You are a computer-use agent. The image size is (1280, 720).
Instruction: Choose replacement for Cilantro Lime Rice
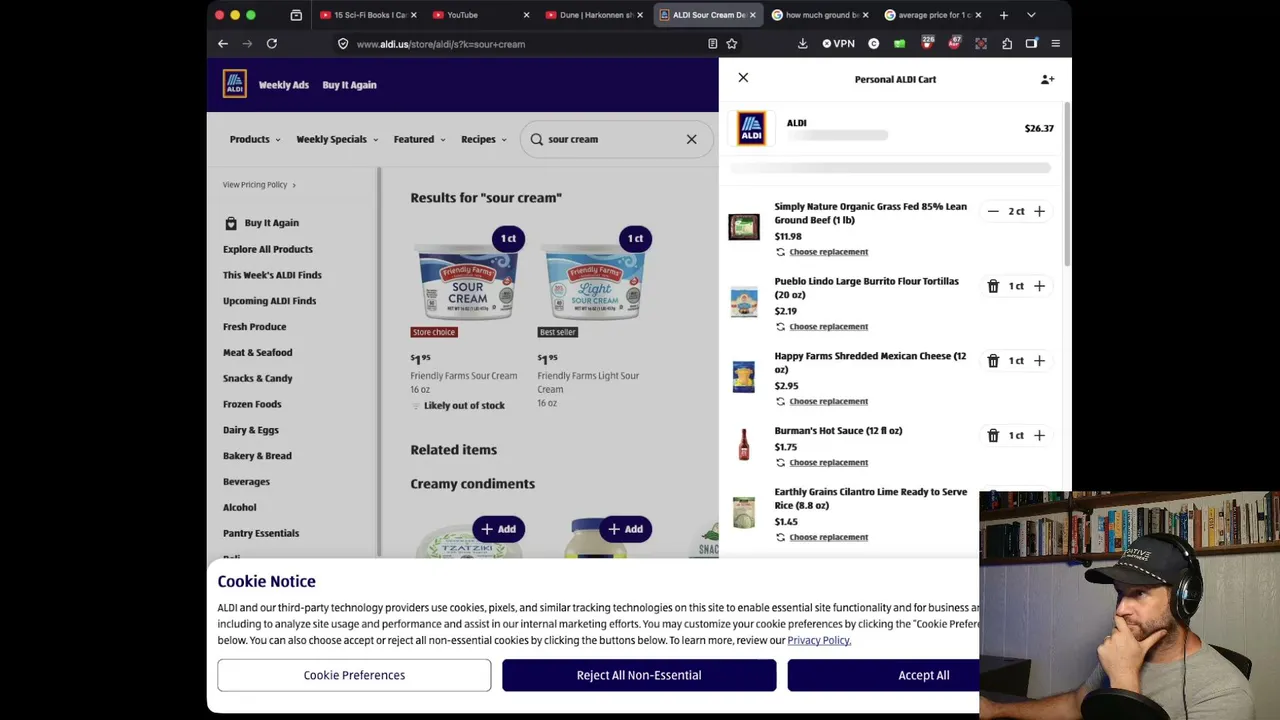[x=828, y=538]
